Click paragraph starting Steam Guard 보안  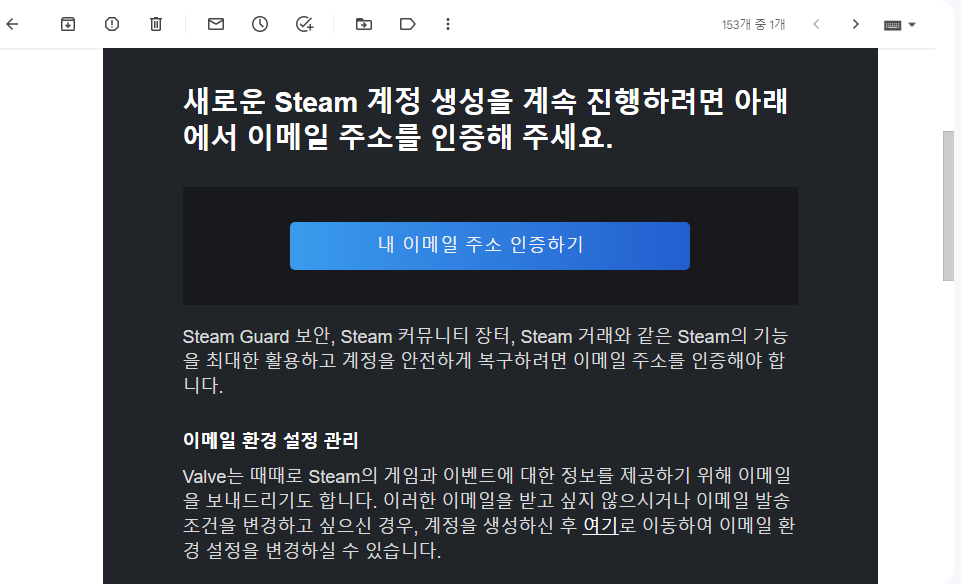coord(485,360)
